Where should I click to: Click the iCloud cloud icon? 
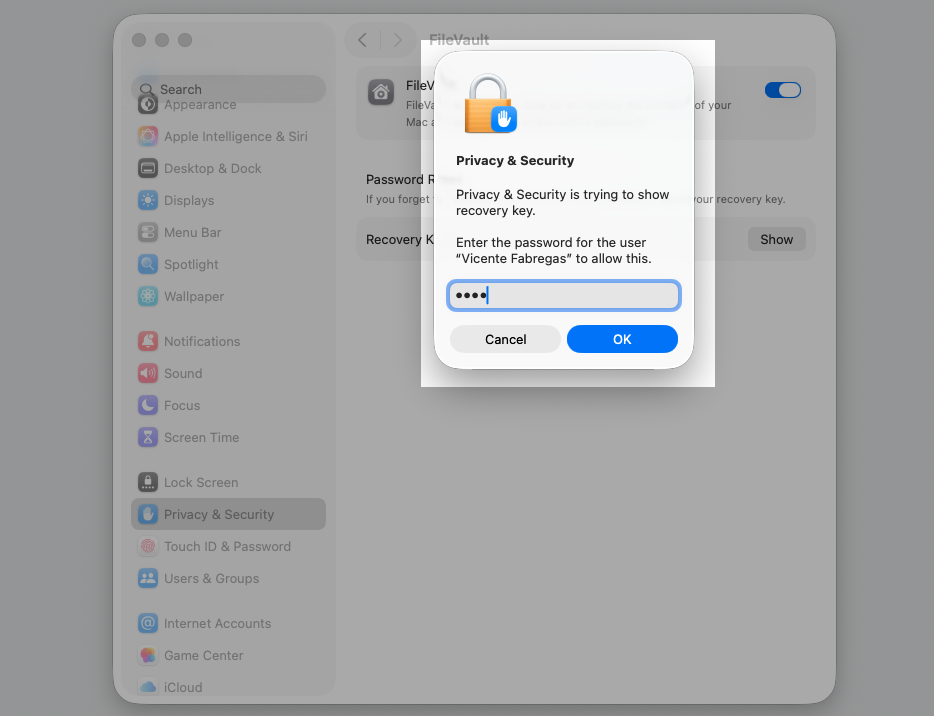tap(148, 687)
